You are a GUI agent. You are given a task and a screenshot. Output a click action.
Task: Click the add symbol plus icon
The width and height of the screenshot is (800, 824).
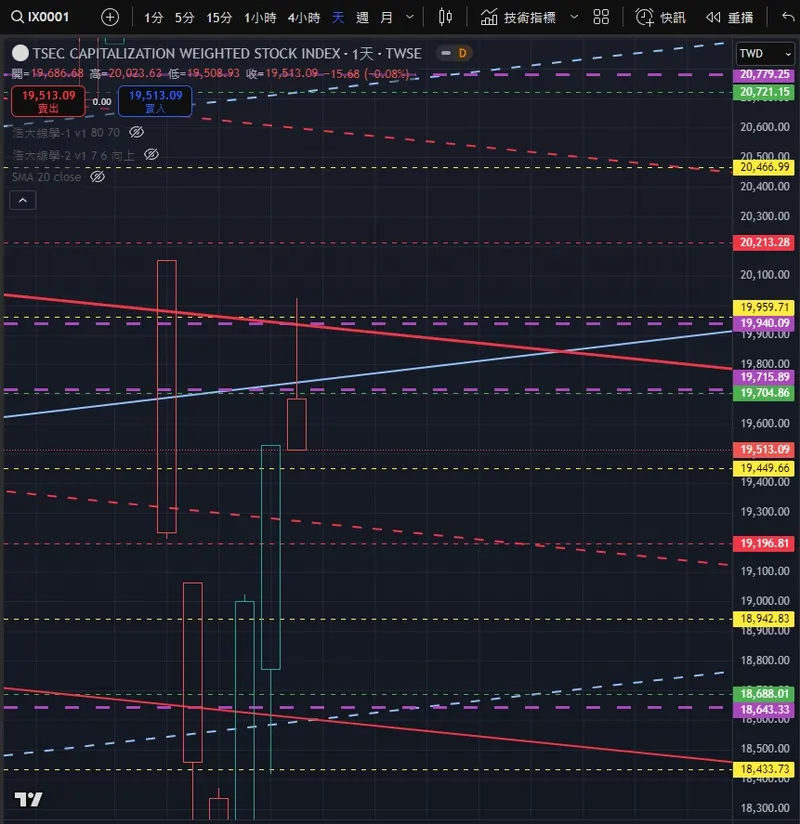click(x=110, y=17)
